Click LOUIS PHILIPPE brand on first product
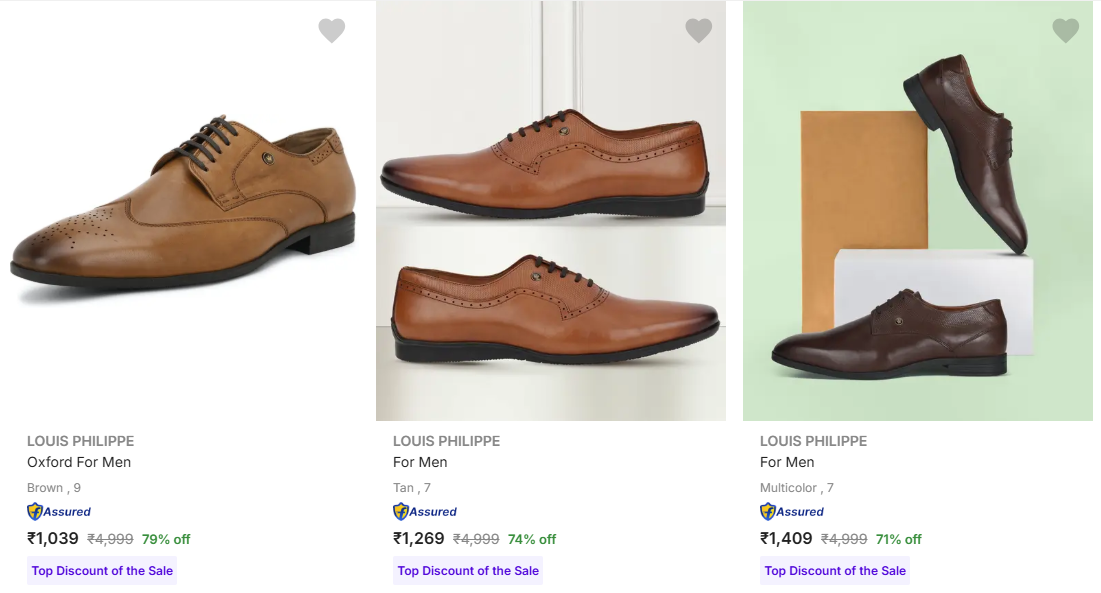Viewport: 1101px width, 593px height. click(80, 441)
